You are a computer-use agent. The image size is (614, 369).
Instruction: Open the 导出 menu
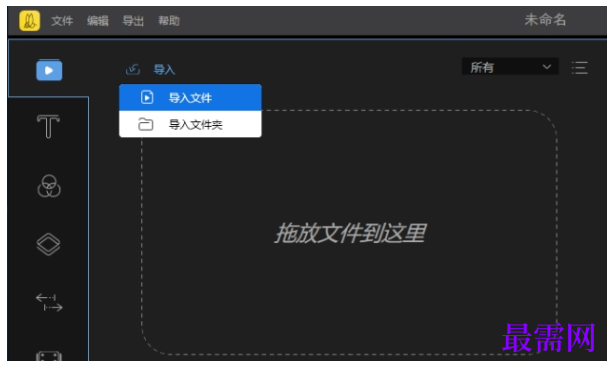tap(133, 21)
